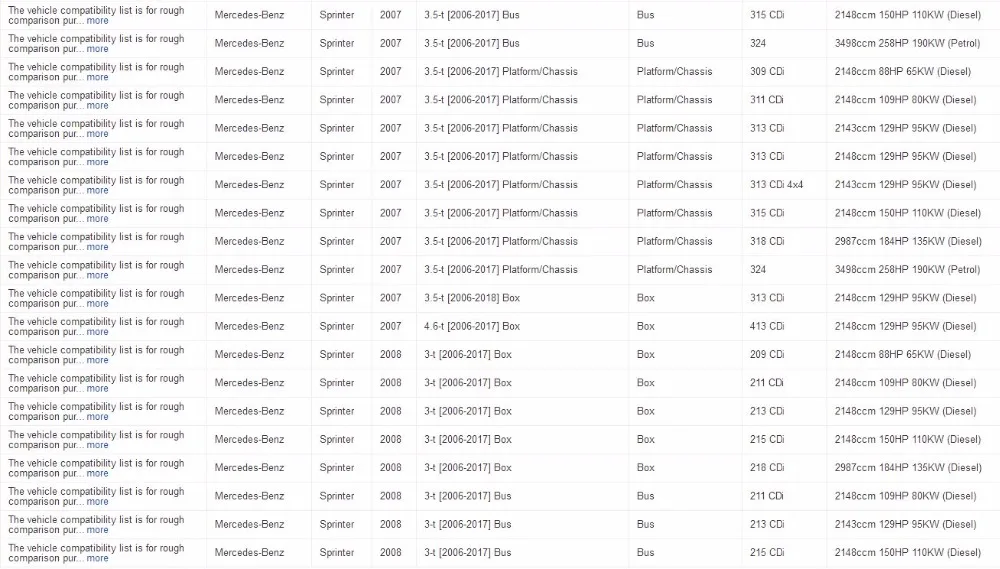Click '2148ccm 88HP 65KW (Diesel)' in 209 CDi row
This screenshot has width=1000, height=569.
coord(902,354)
